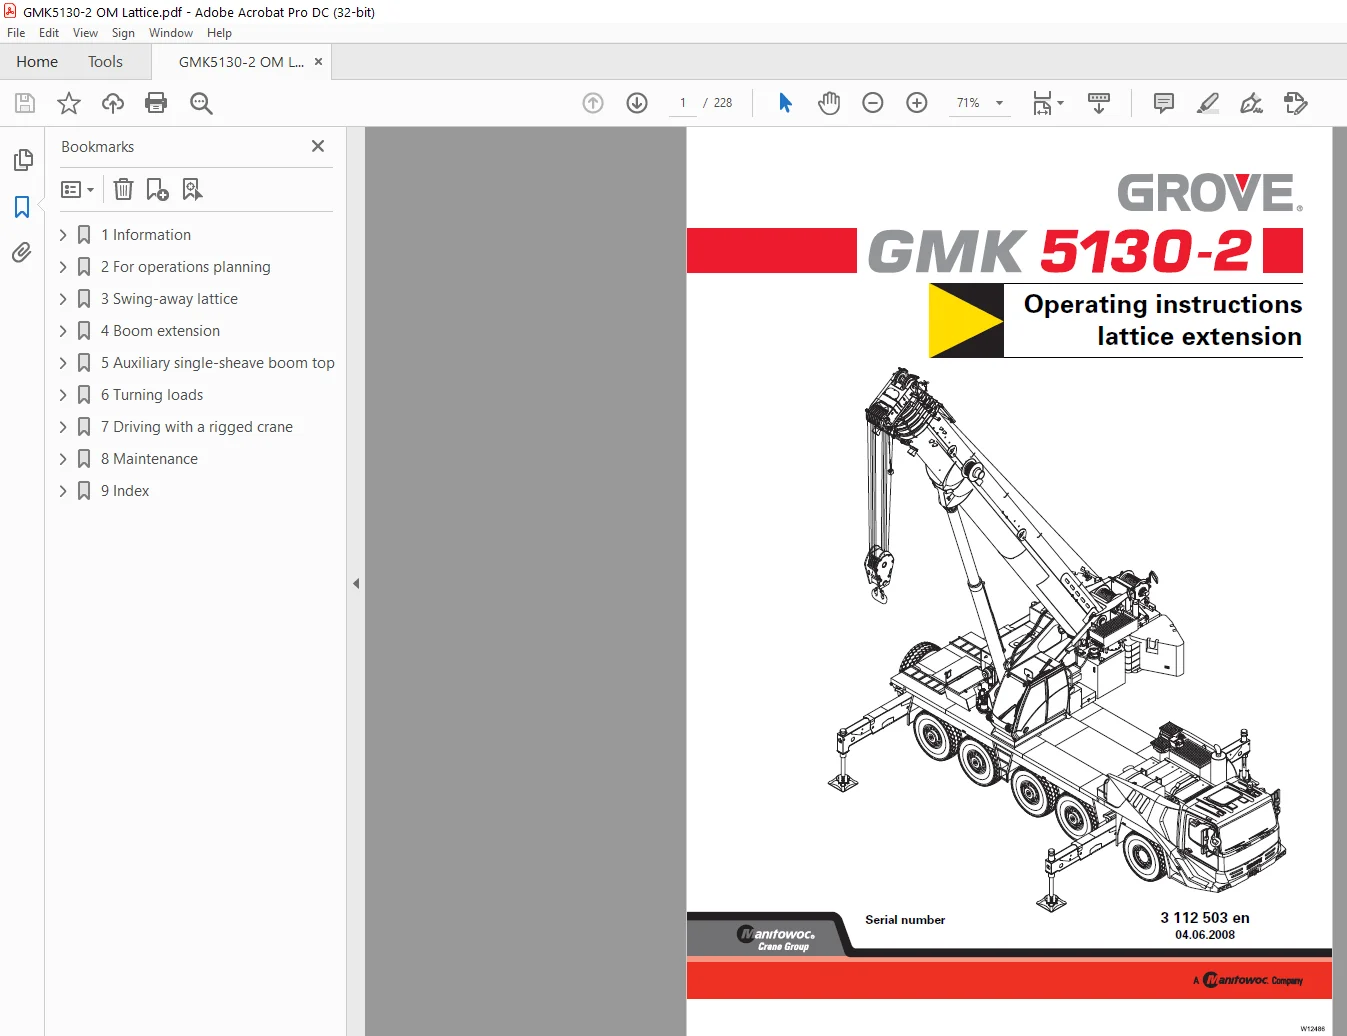Open the Sign menu

coord(123,33)
